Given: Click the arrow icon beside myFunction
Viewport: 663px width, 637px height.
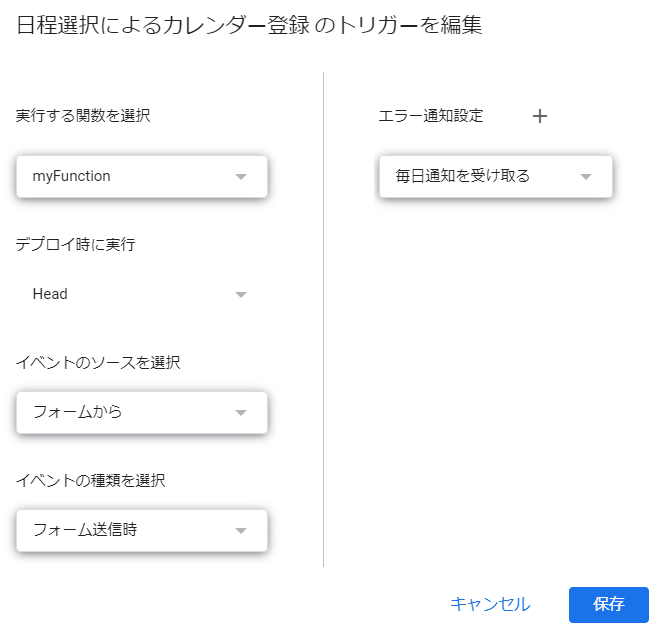Looking at the screenshot, I should coord(240,177).
